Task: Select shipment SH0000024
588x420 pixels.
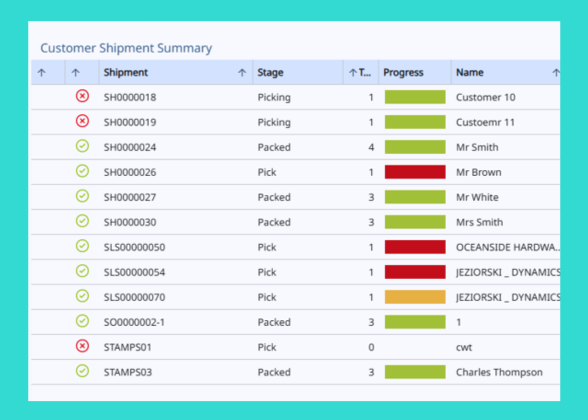Action: (130, 147)
